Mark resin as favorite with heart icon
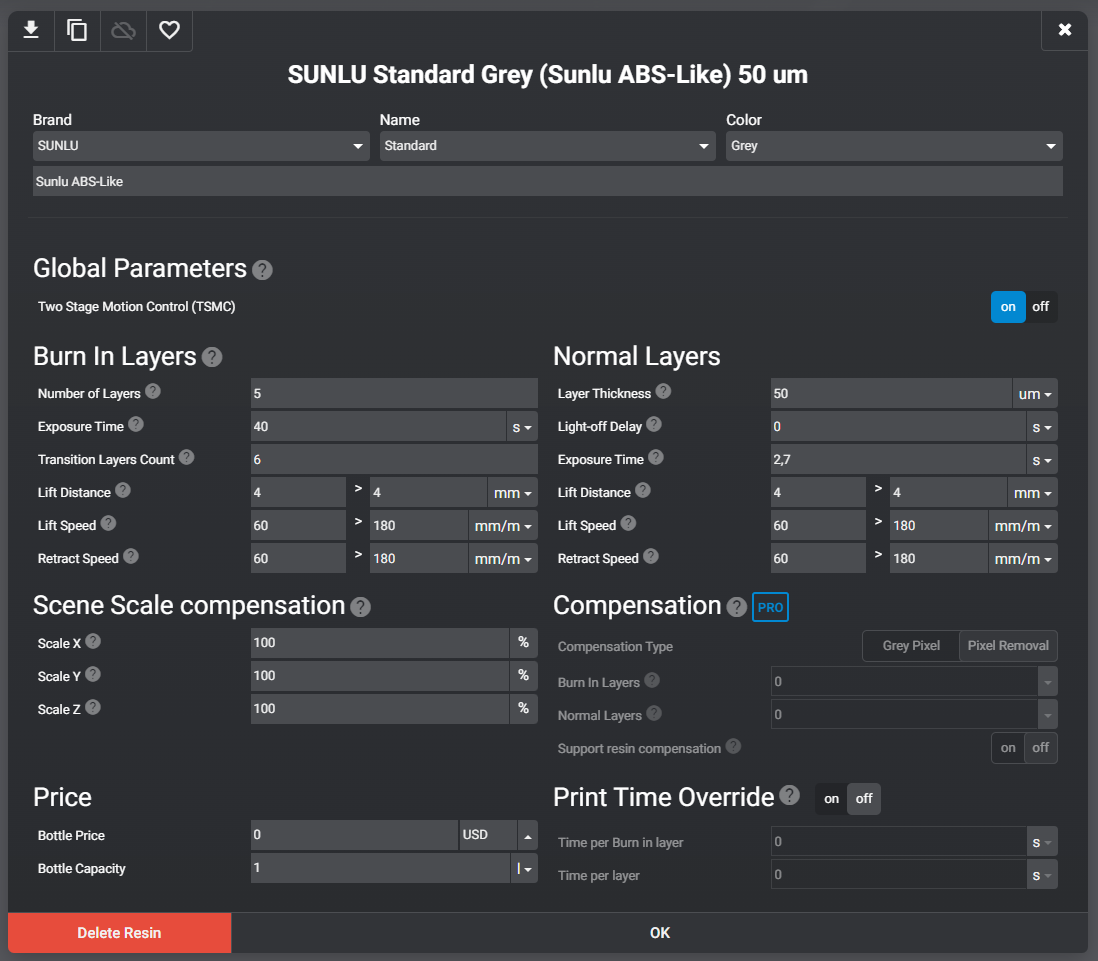 coord(169,31)
